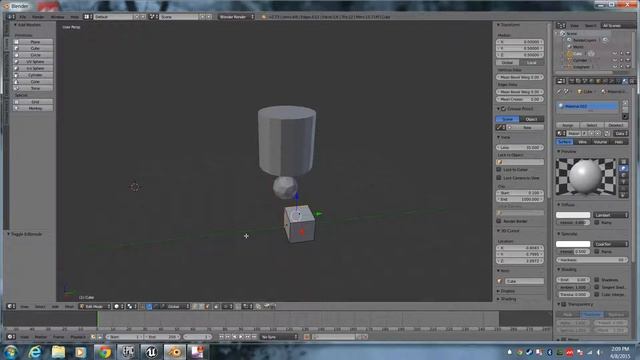
Task: Click the Cone primitive icon
Action: click(x=17, y=82)
